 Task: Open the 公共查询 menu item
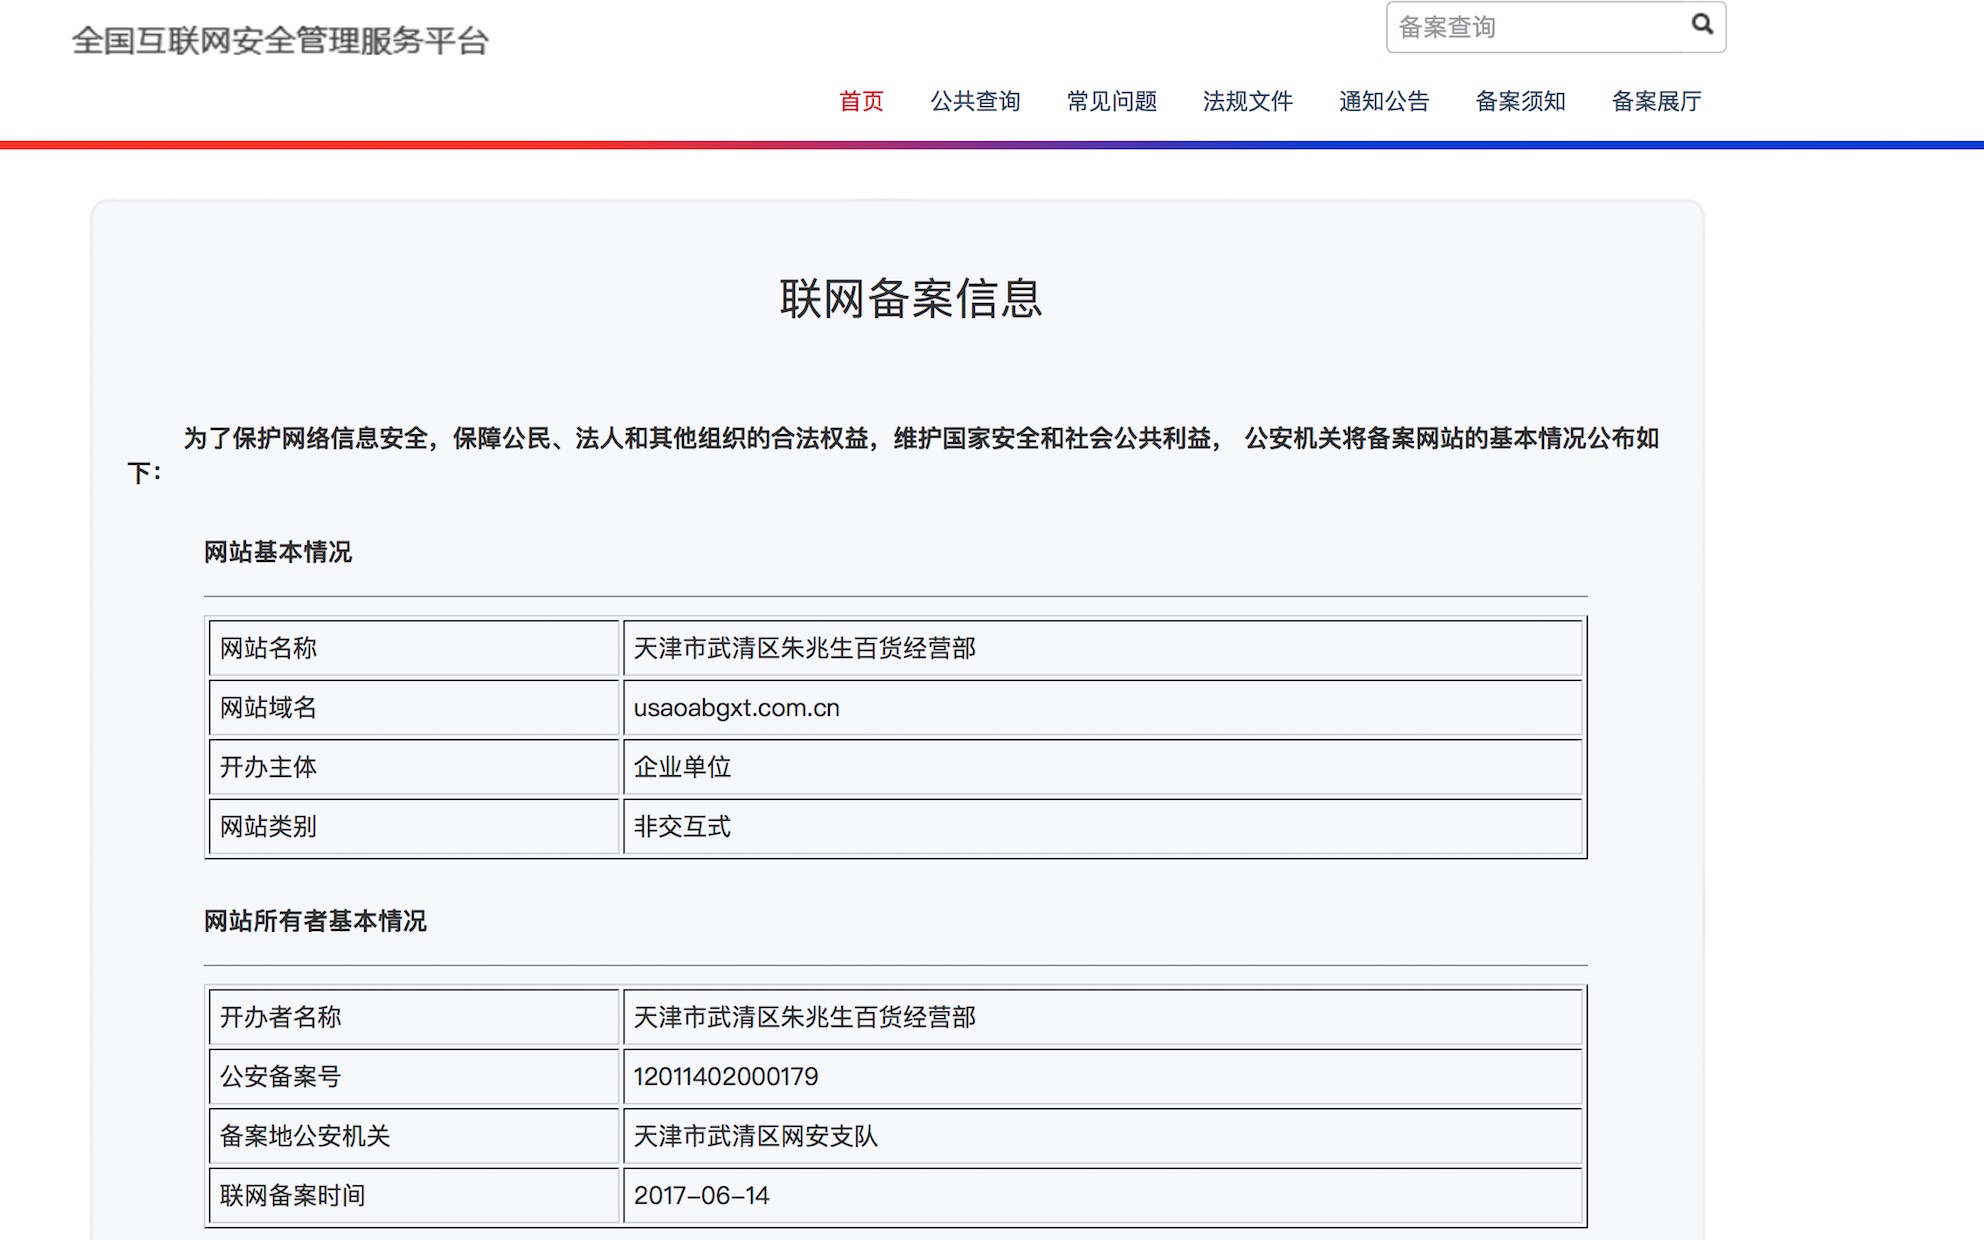click(x=975, y=101)
